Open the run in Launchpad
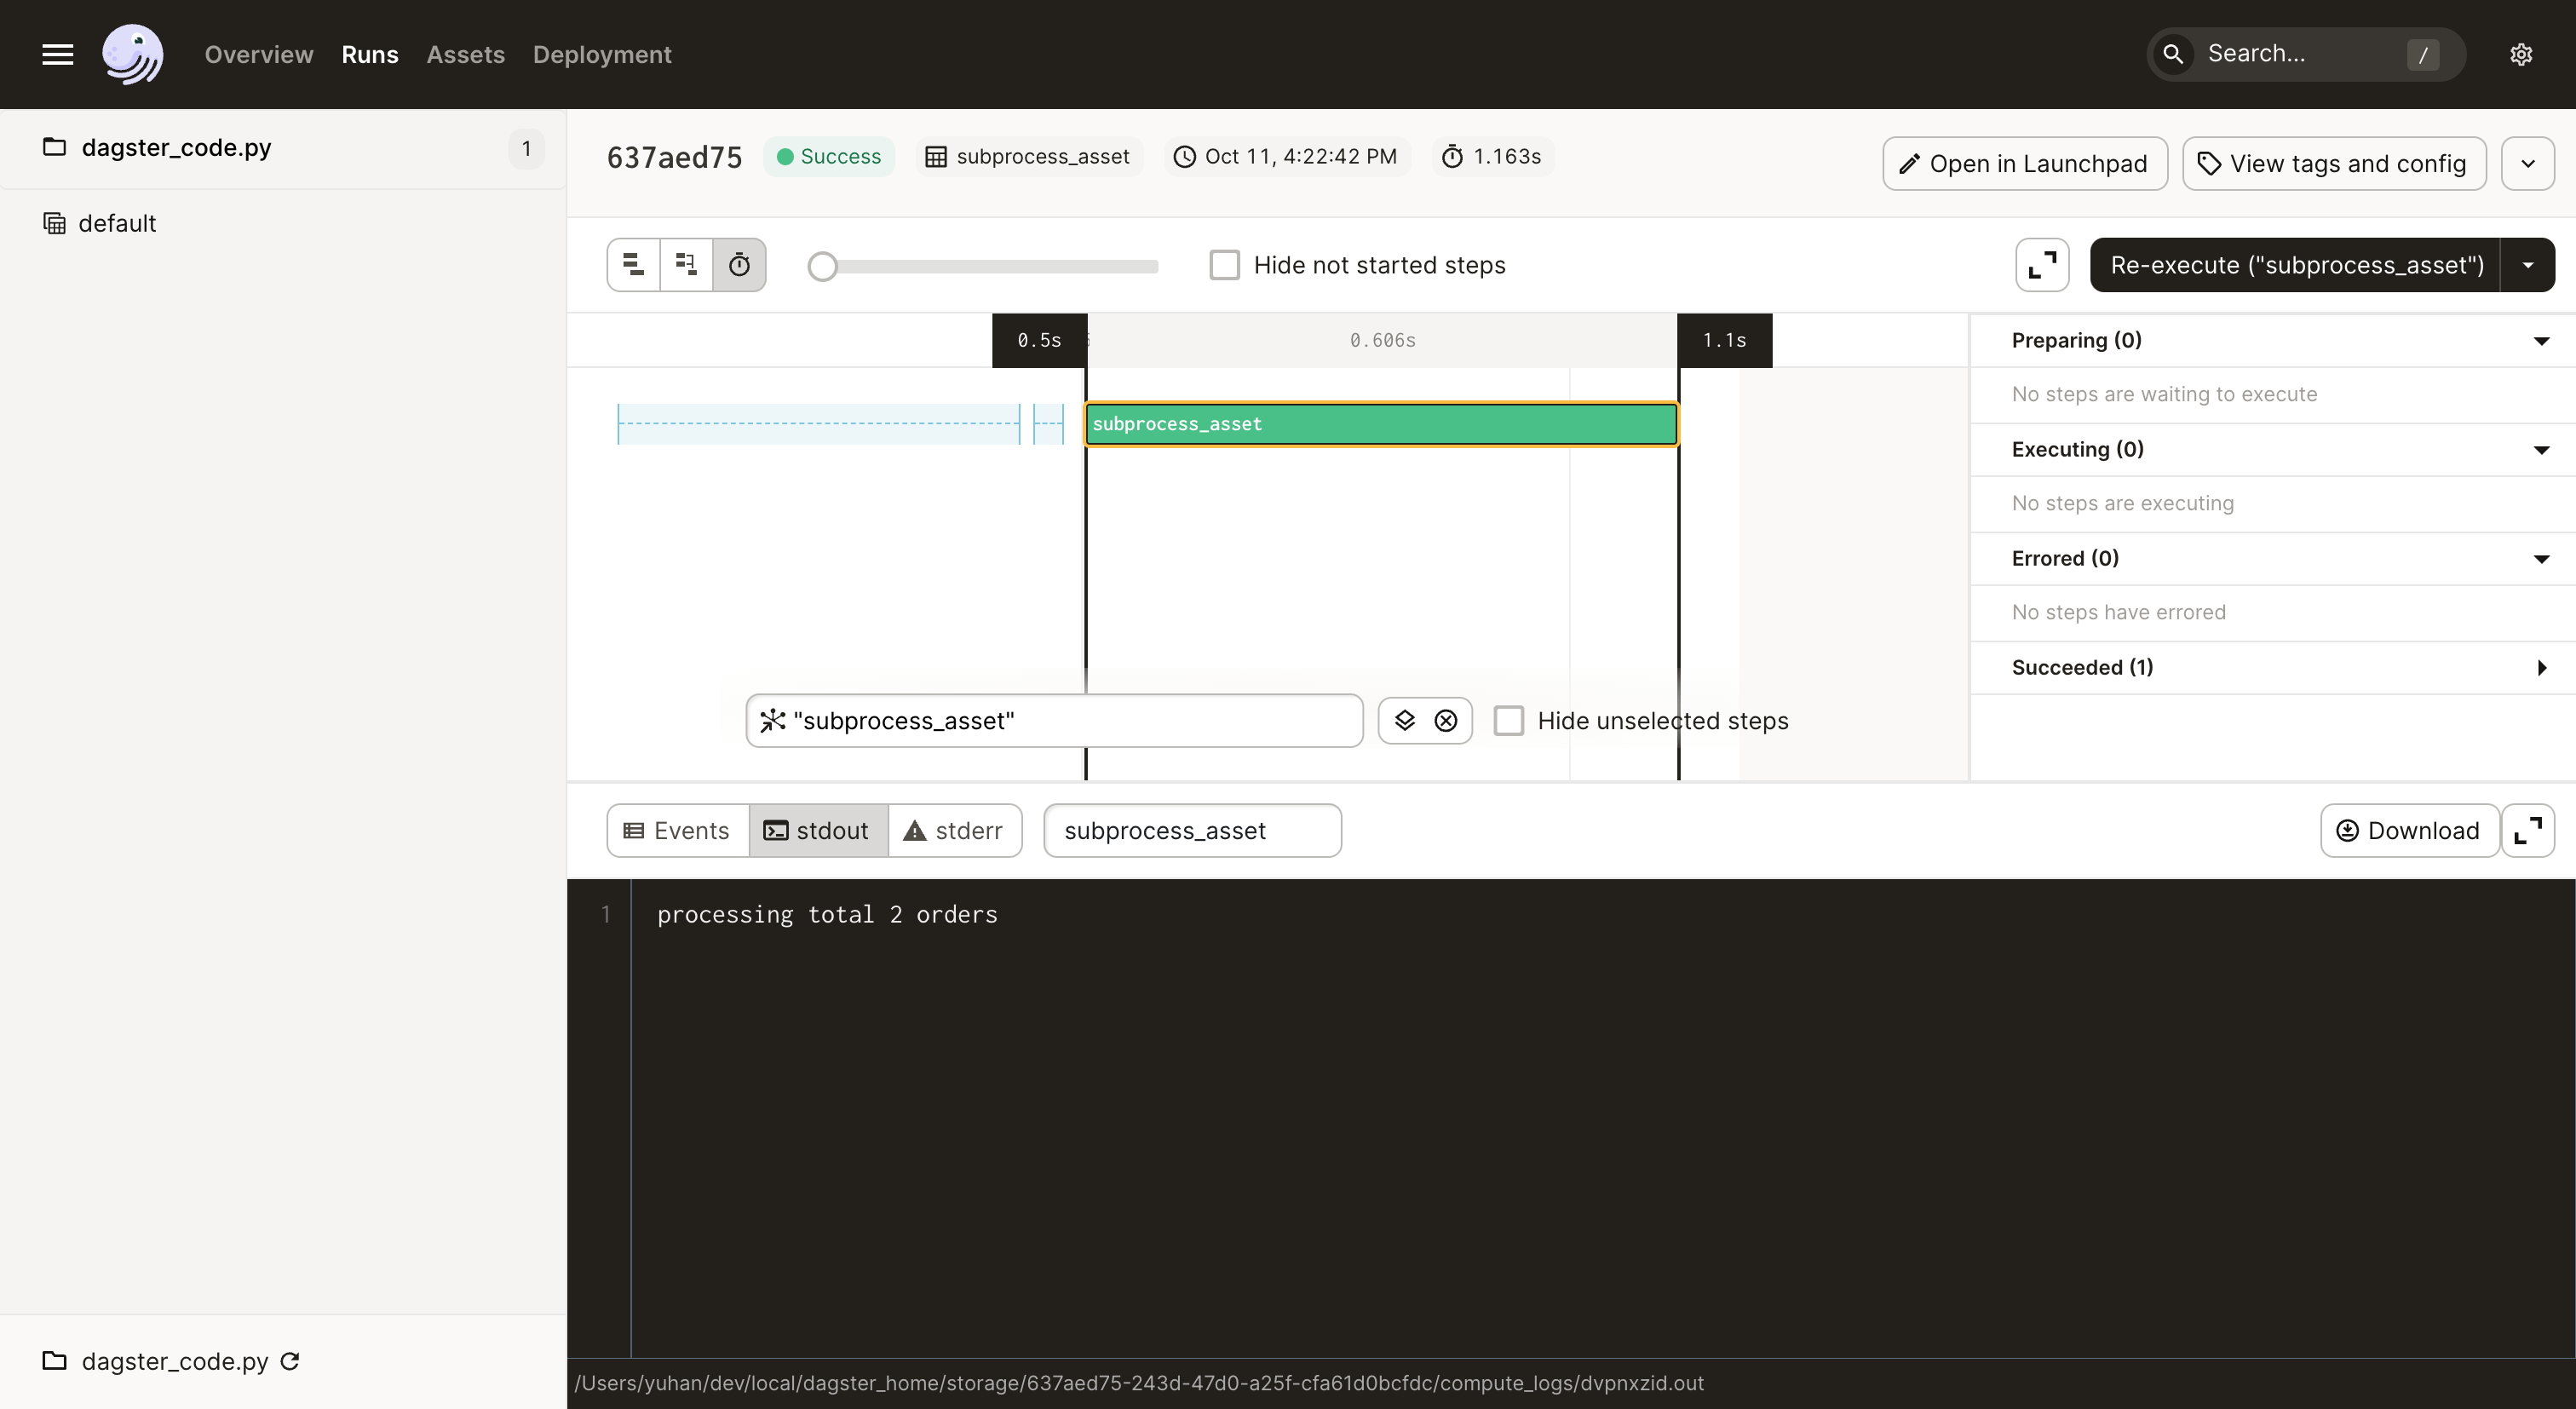2576x1409 pixels. [2023, 163]
